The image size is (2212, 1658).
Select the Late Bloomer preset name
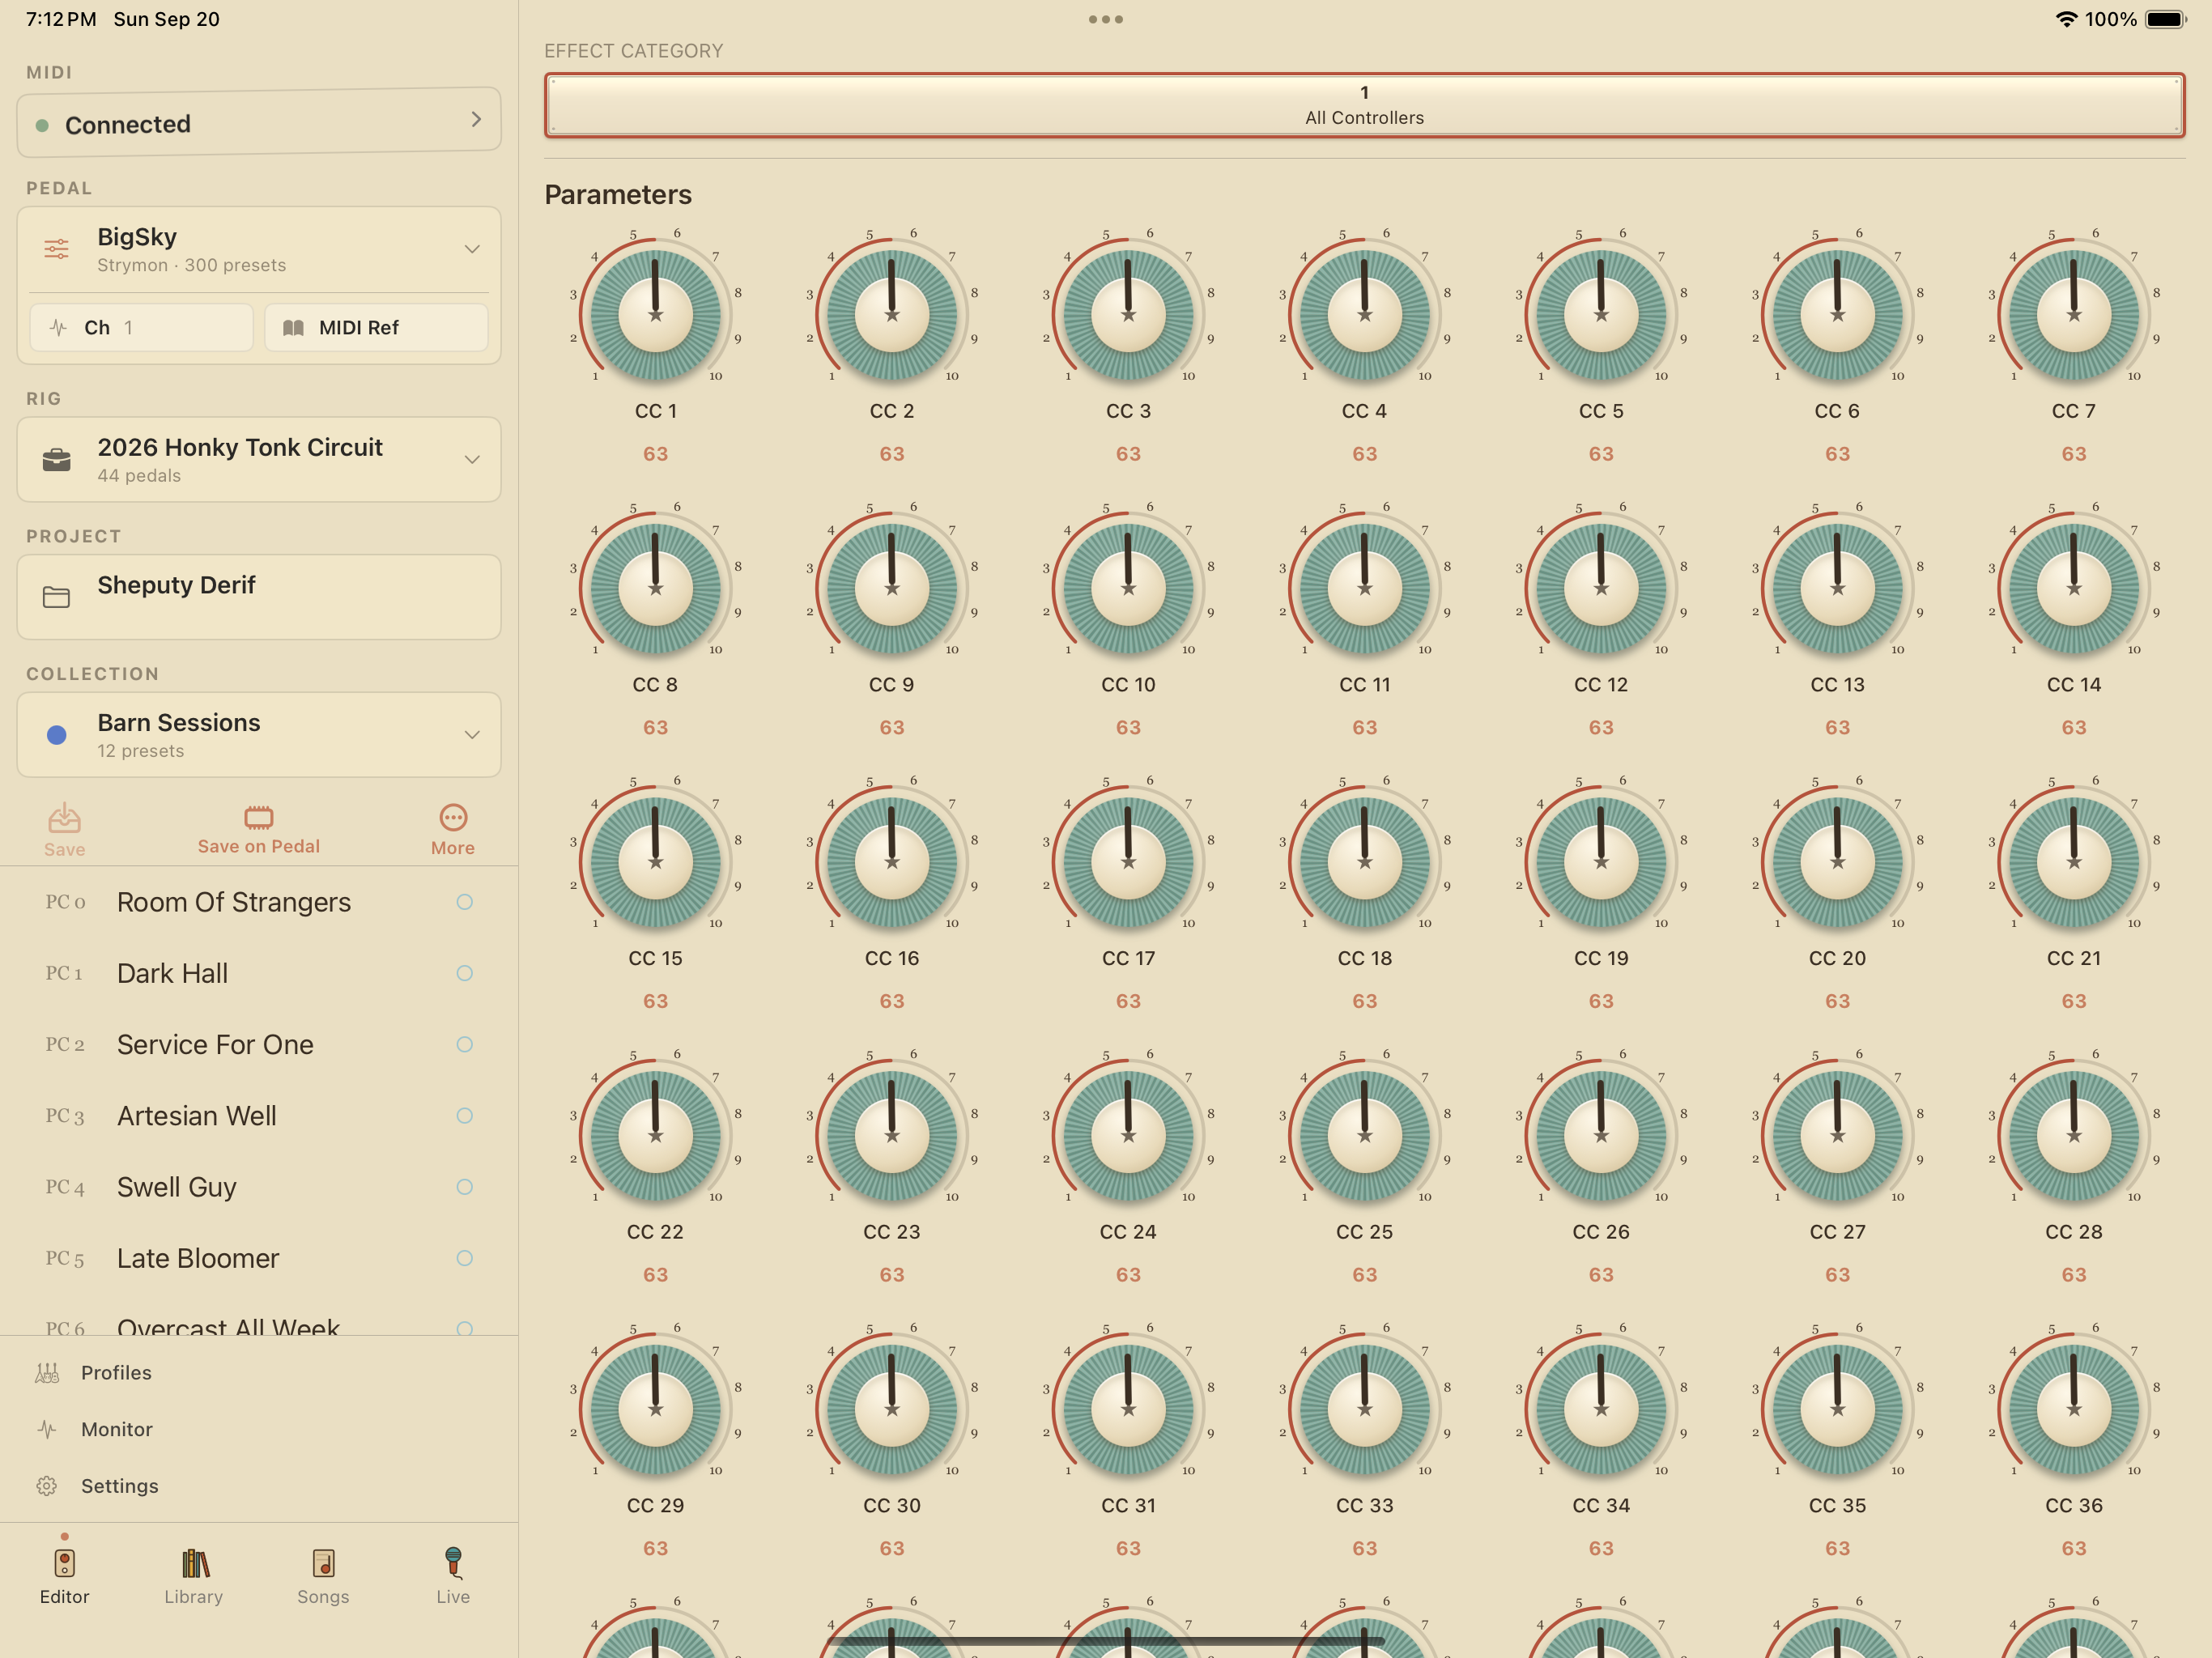[198, 1258]
